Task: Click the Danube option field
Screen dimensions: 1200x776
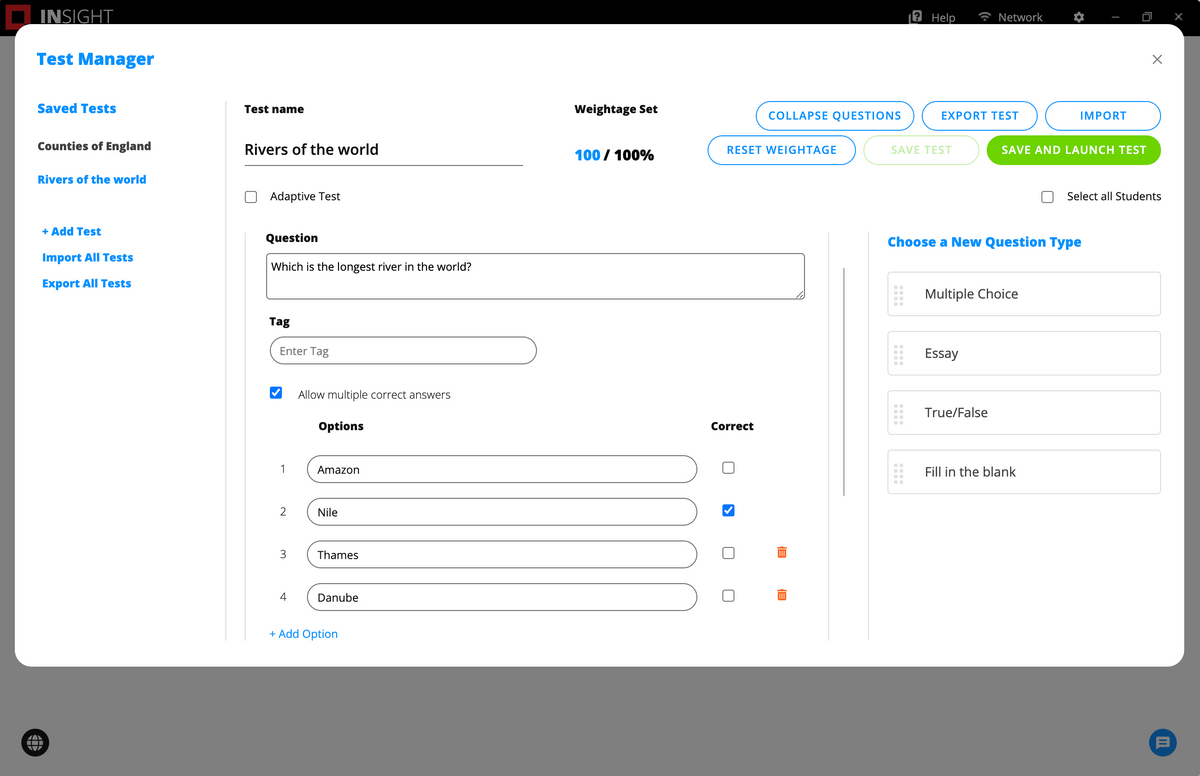Action: click(502, 597)
